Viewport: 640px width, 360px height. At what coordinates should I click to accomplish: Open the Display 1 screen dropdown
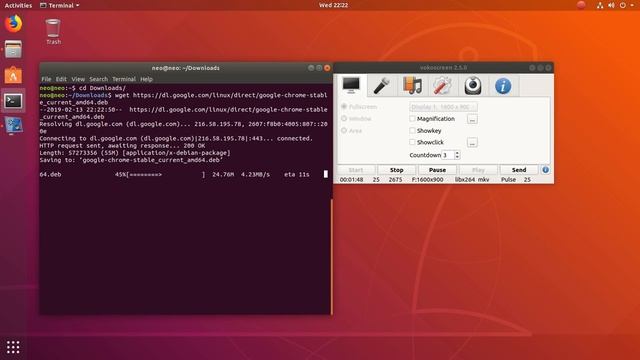pyautogui.click(x=443, y=107)
